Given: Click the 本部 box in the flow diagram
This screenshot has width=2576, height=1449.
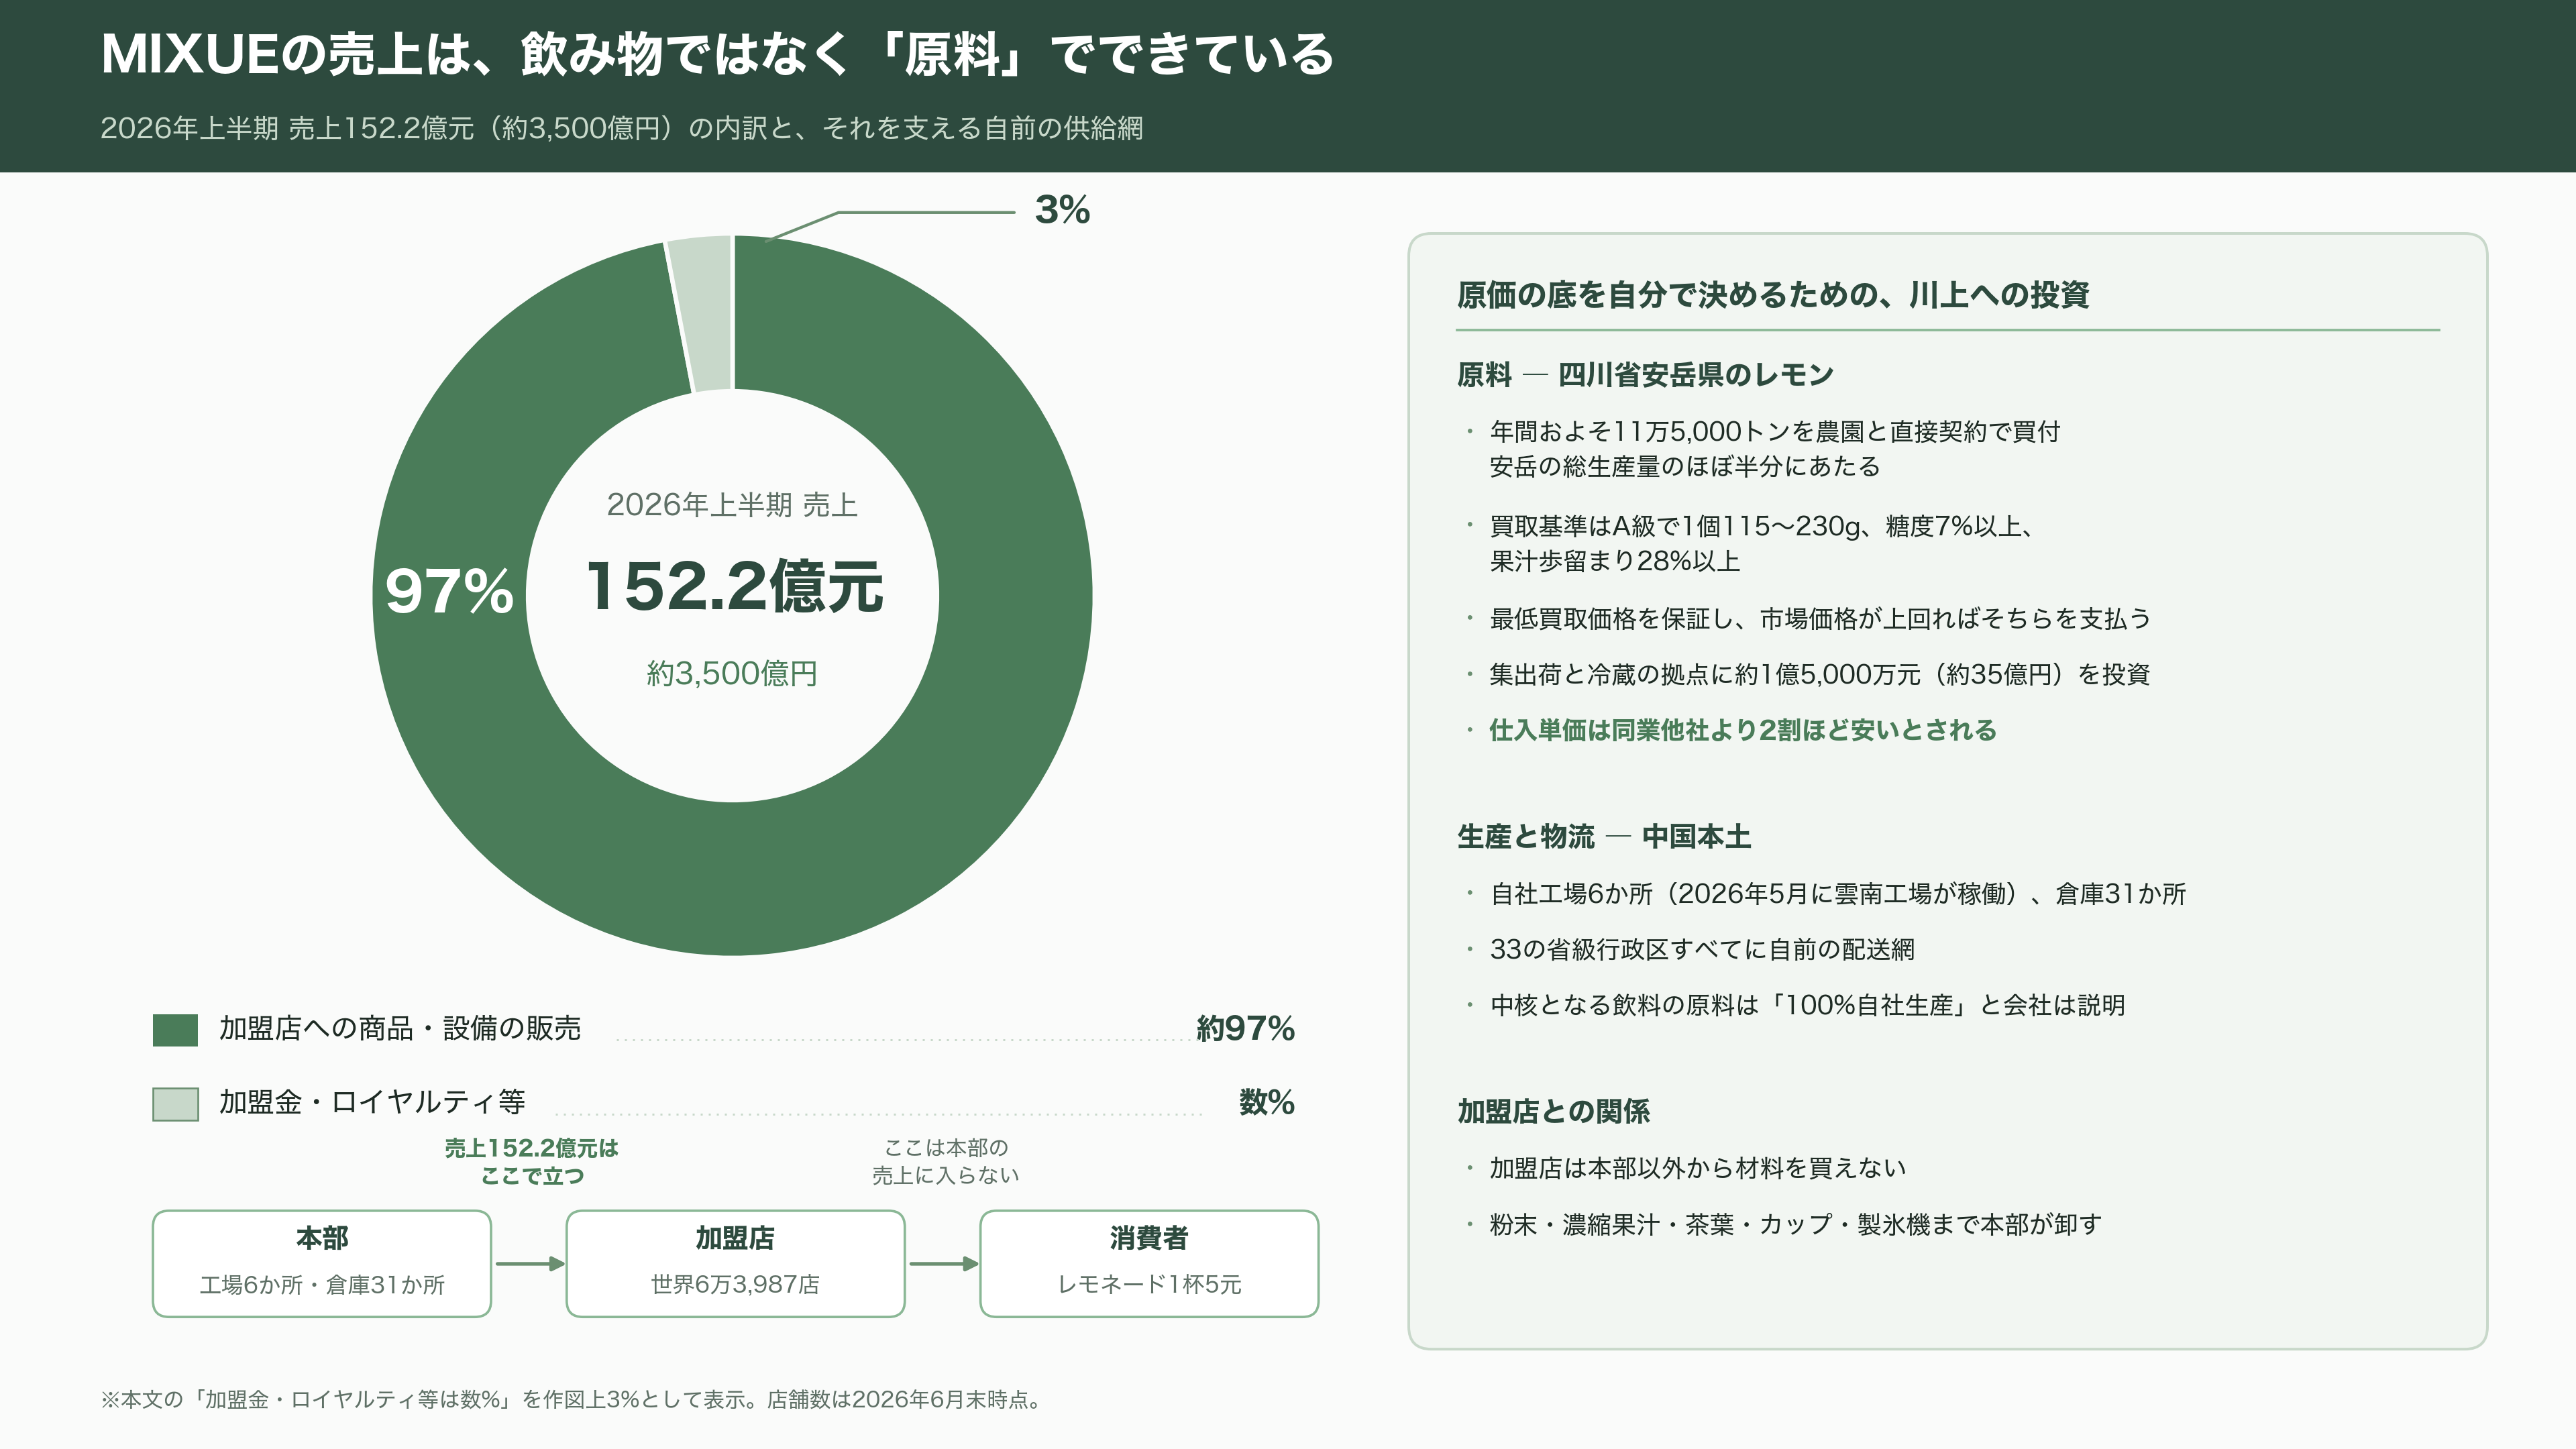Looking at the screenshot, I should coord(322,1263).
